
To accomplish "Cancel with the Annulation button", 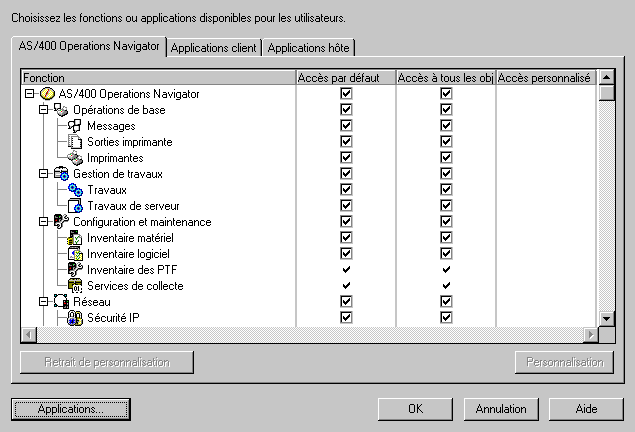I will click(501, 409).
